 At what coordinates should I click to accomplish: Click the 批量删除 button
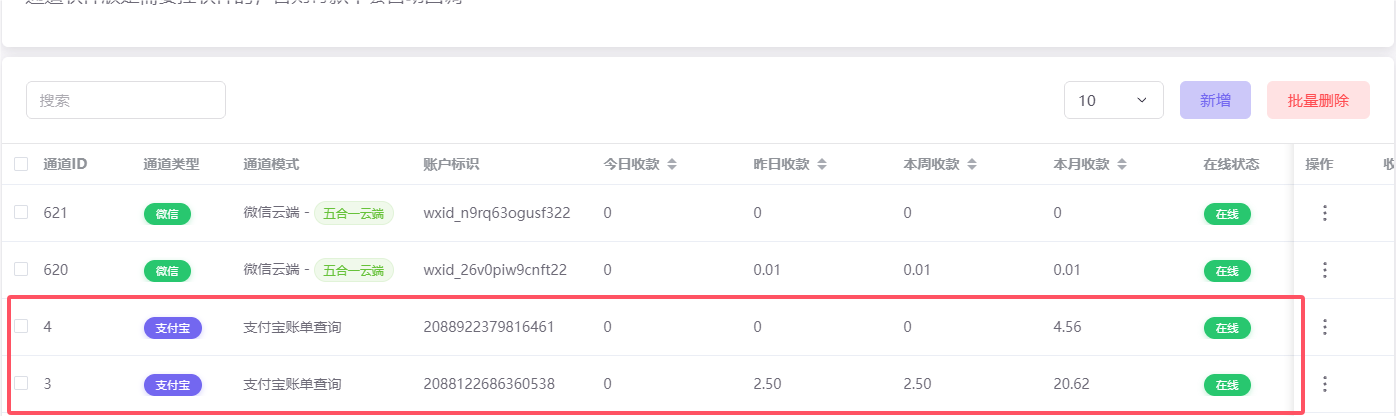(x=1318, y=100)
